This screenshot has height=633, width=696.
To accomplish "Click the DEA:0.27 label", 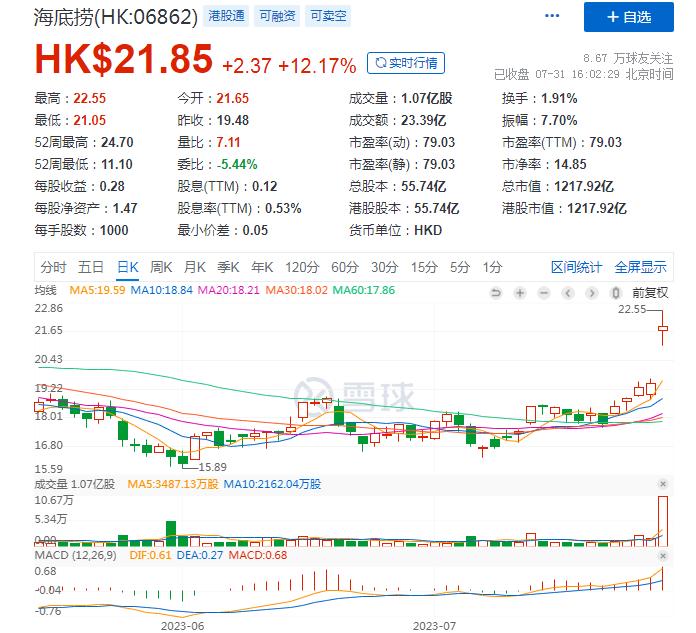I will 200,555.
